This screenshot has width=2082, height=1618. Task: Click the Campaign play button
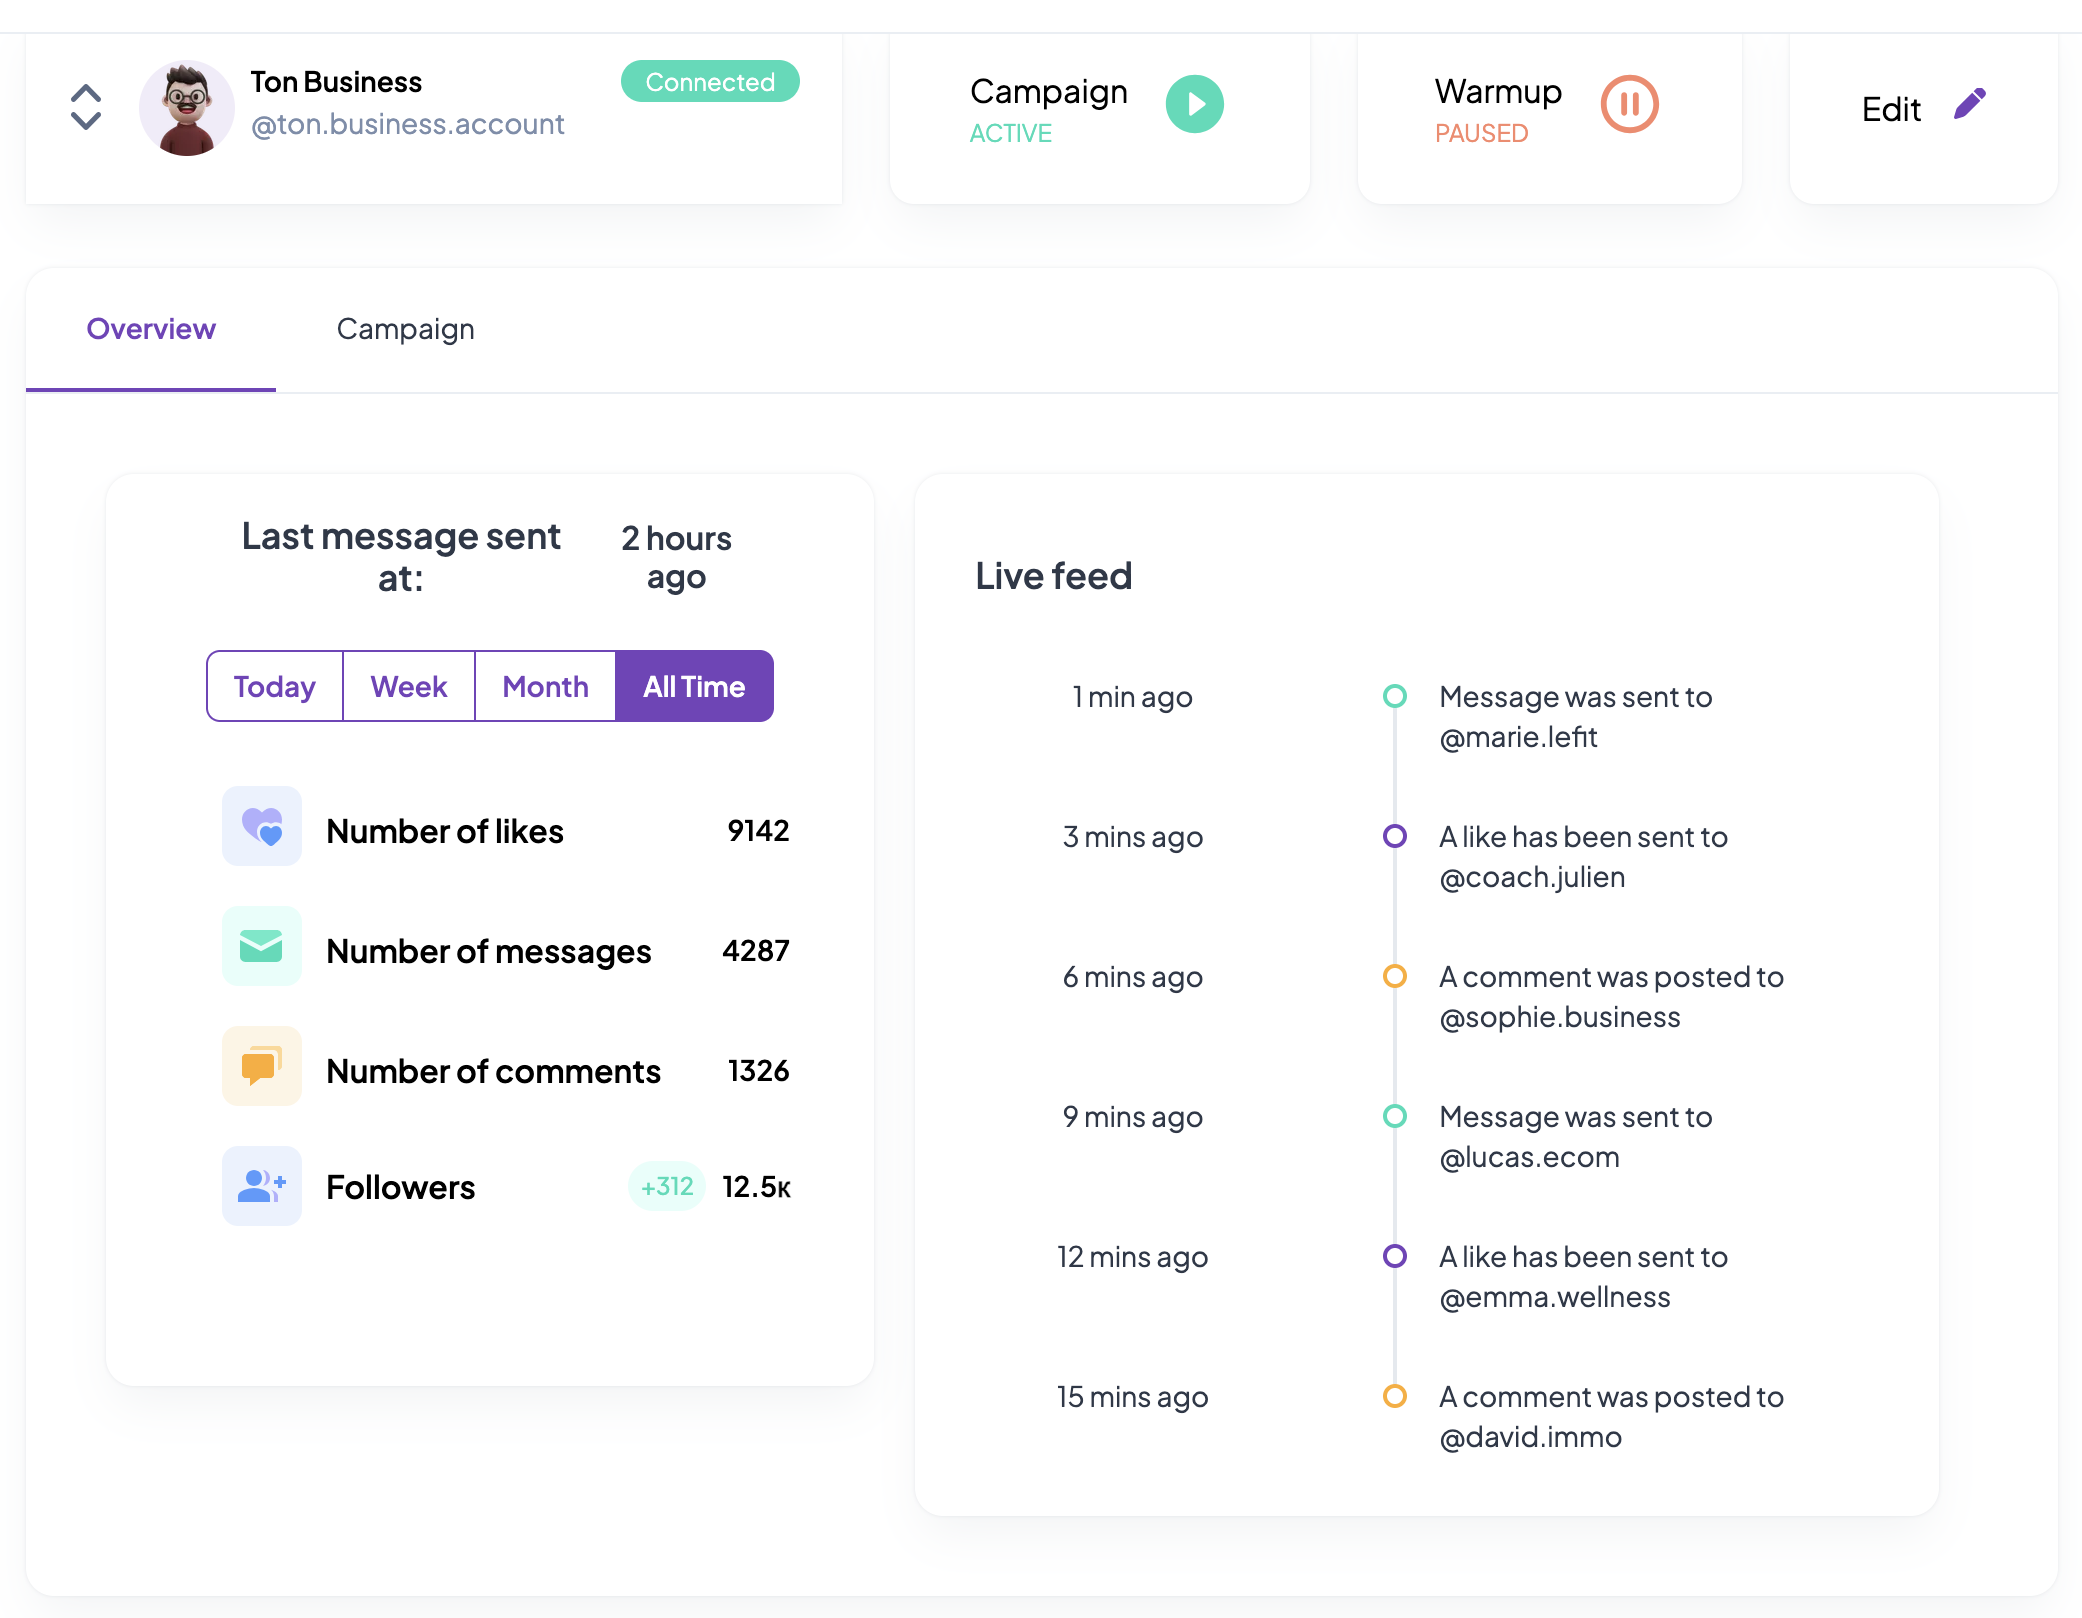[x=1195, y=104]
